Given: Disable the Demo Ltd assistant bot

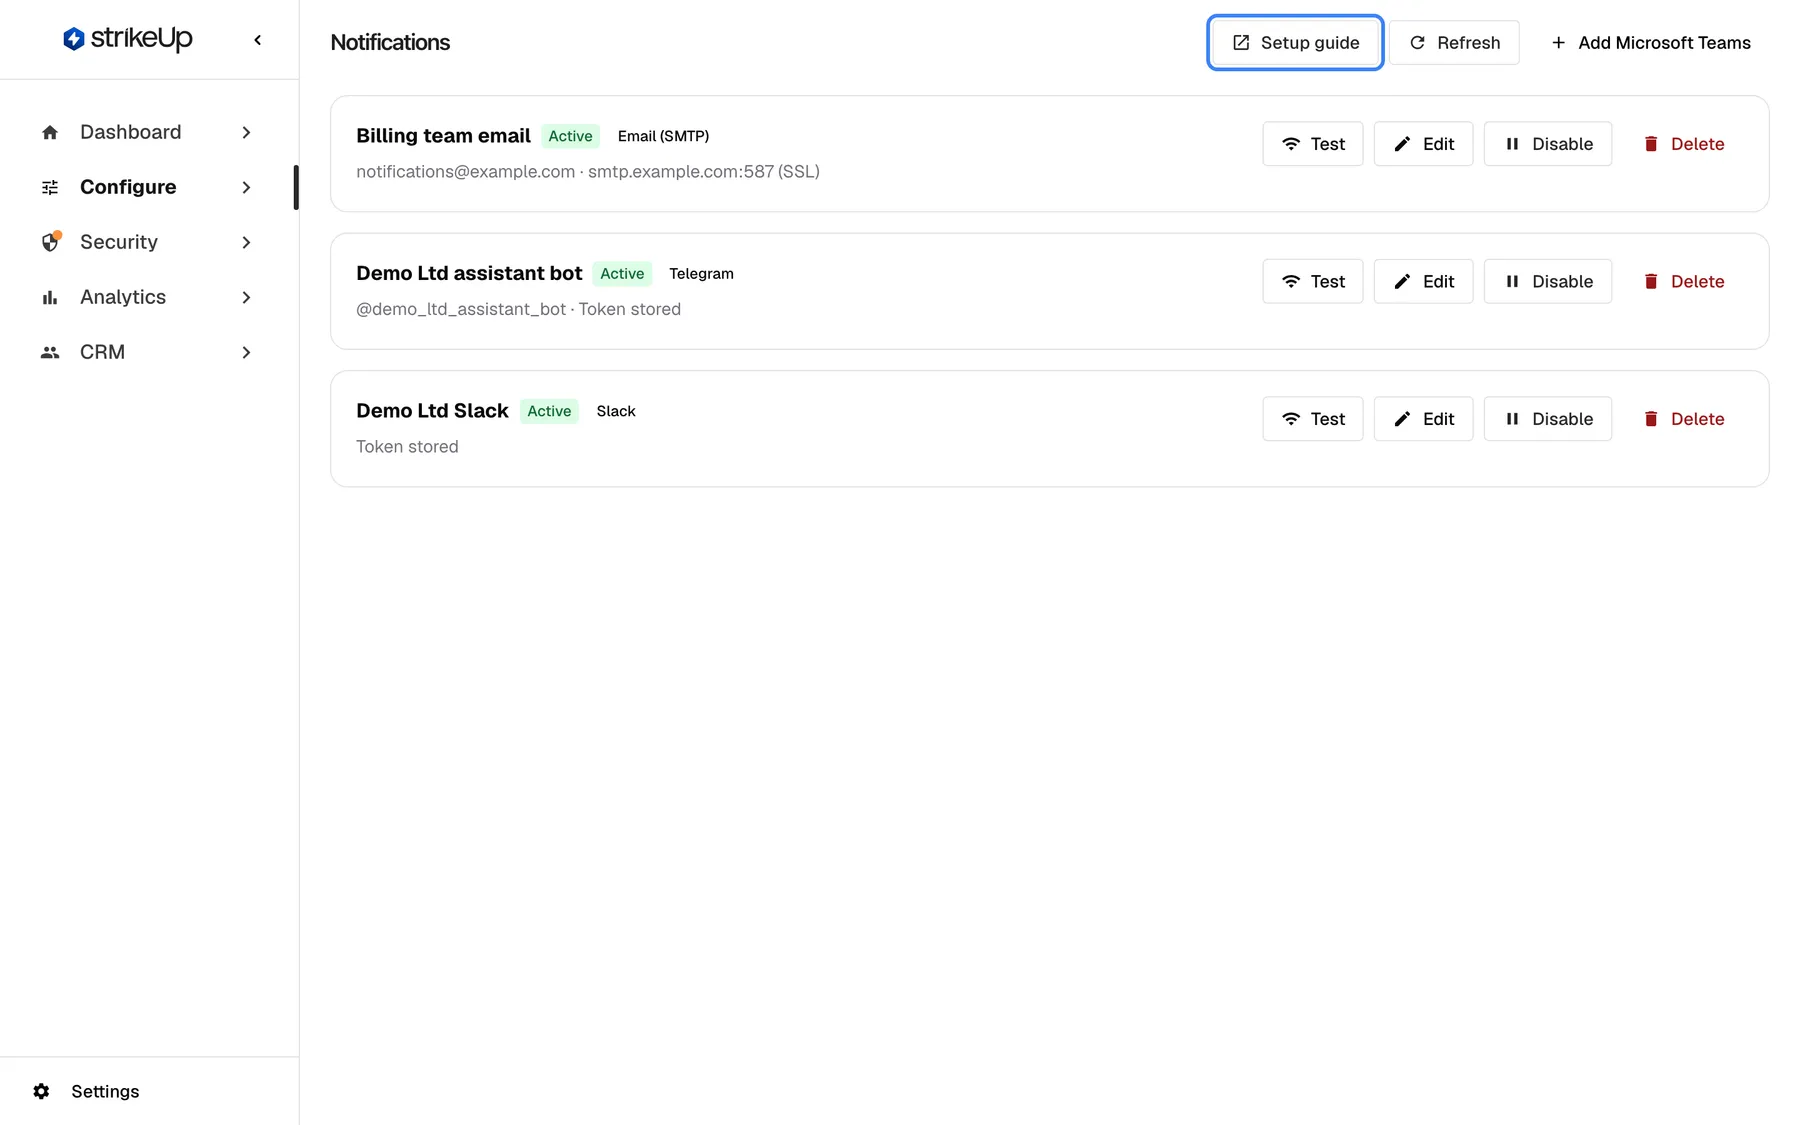Looking at the screenshot, I should point(1548,281).
